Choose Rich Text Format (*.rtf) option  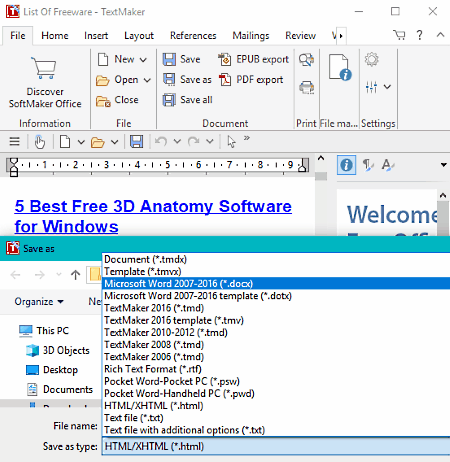[276, 369]
